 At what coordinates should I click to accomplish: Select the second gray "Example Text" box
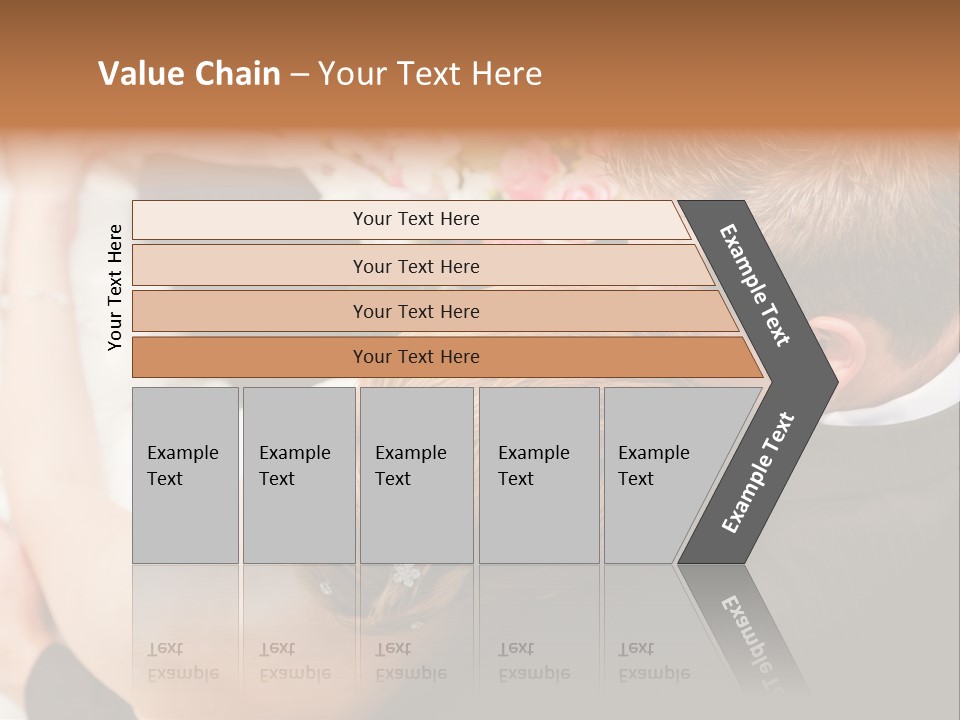[x=298, y=474]
